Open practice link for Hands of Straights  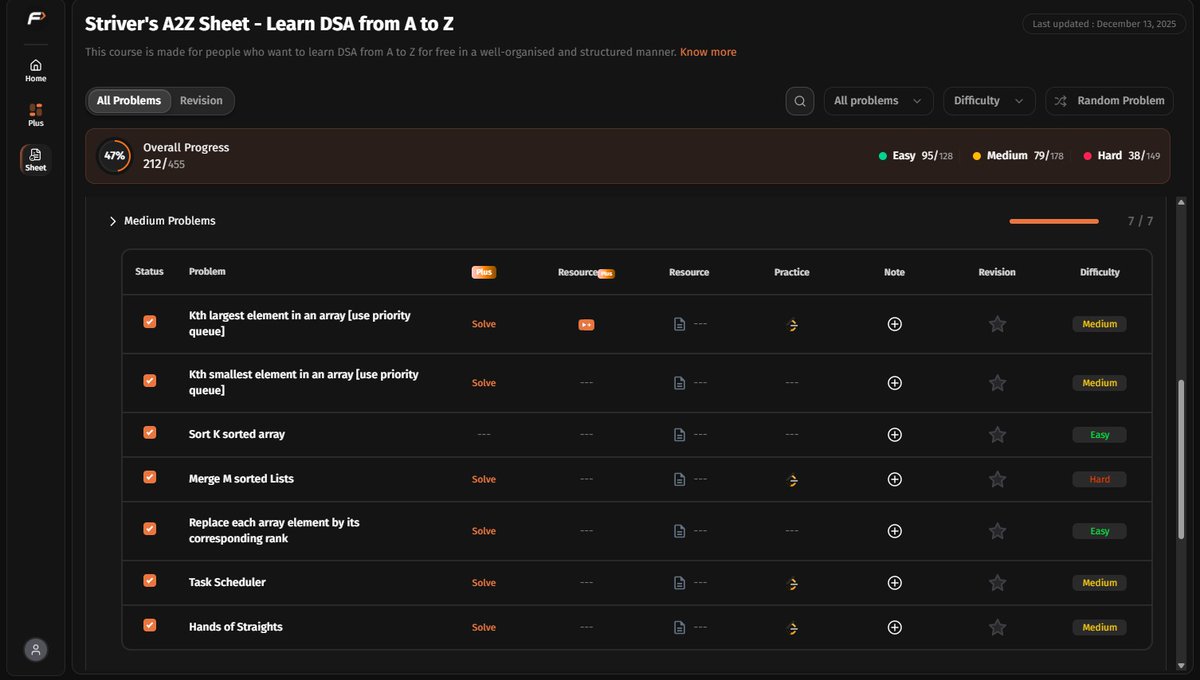point(792,628)
